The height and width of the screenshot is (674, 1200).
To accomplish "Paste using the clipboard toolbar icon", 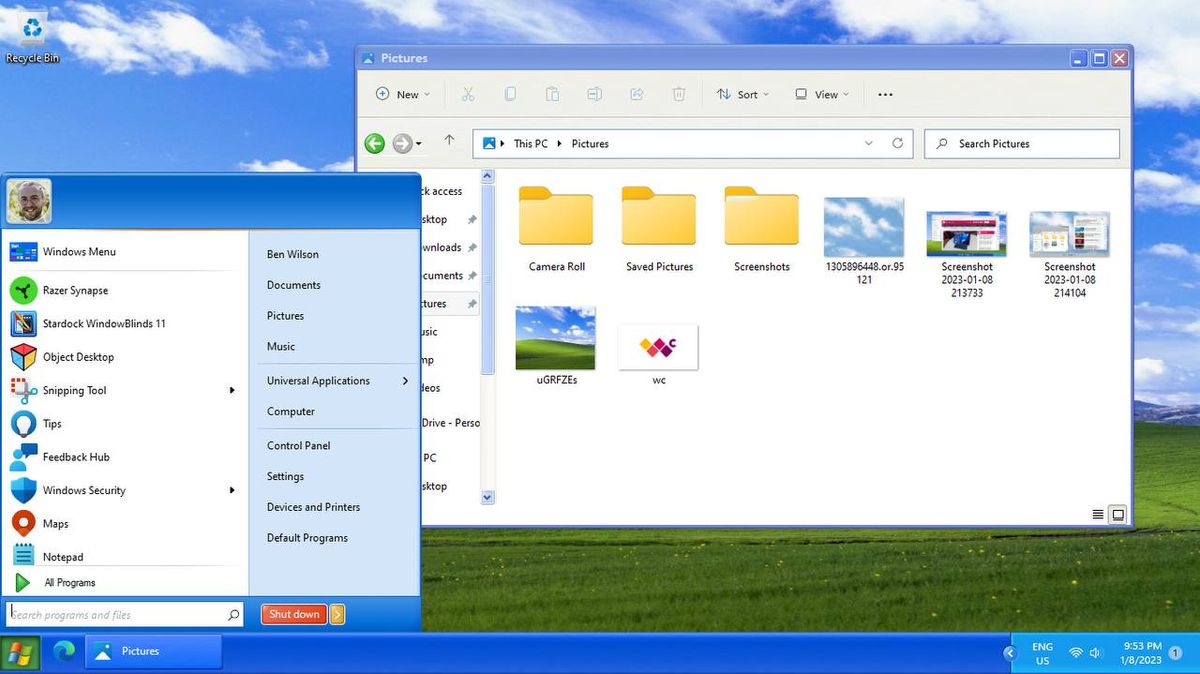I will [x=552, y=93].
